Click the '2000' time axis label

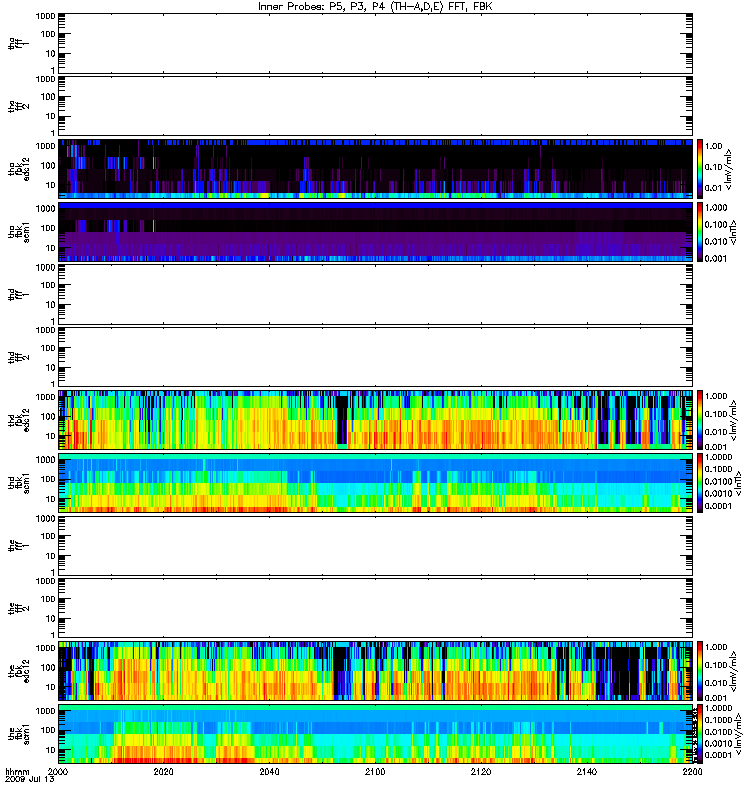58,771
